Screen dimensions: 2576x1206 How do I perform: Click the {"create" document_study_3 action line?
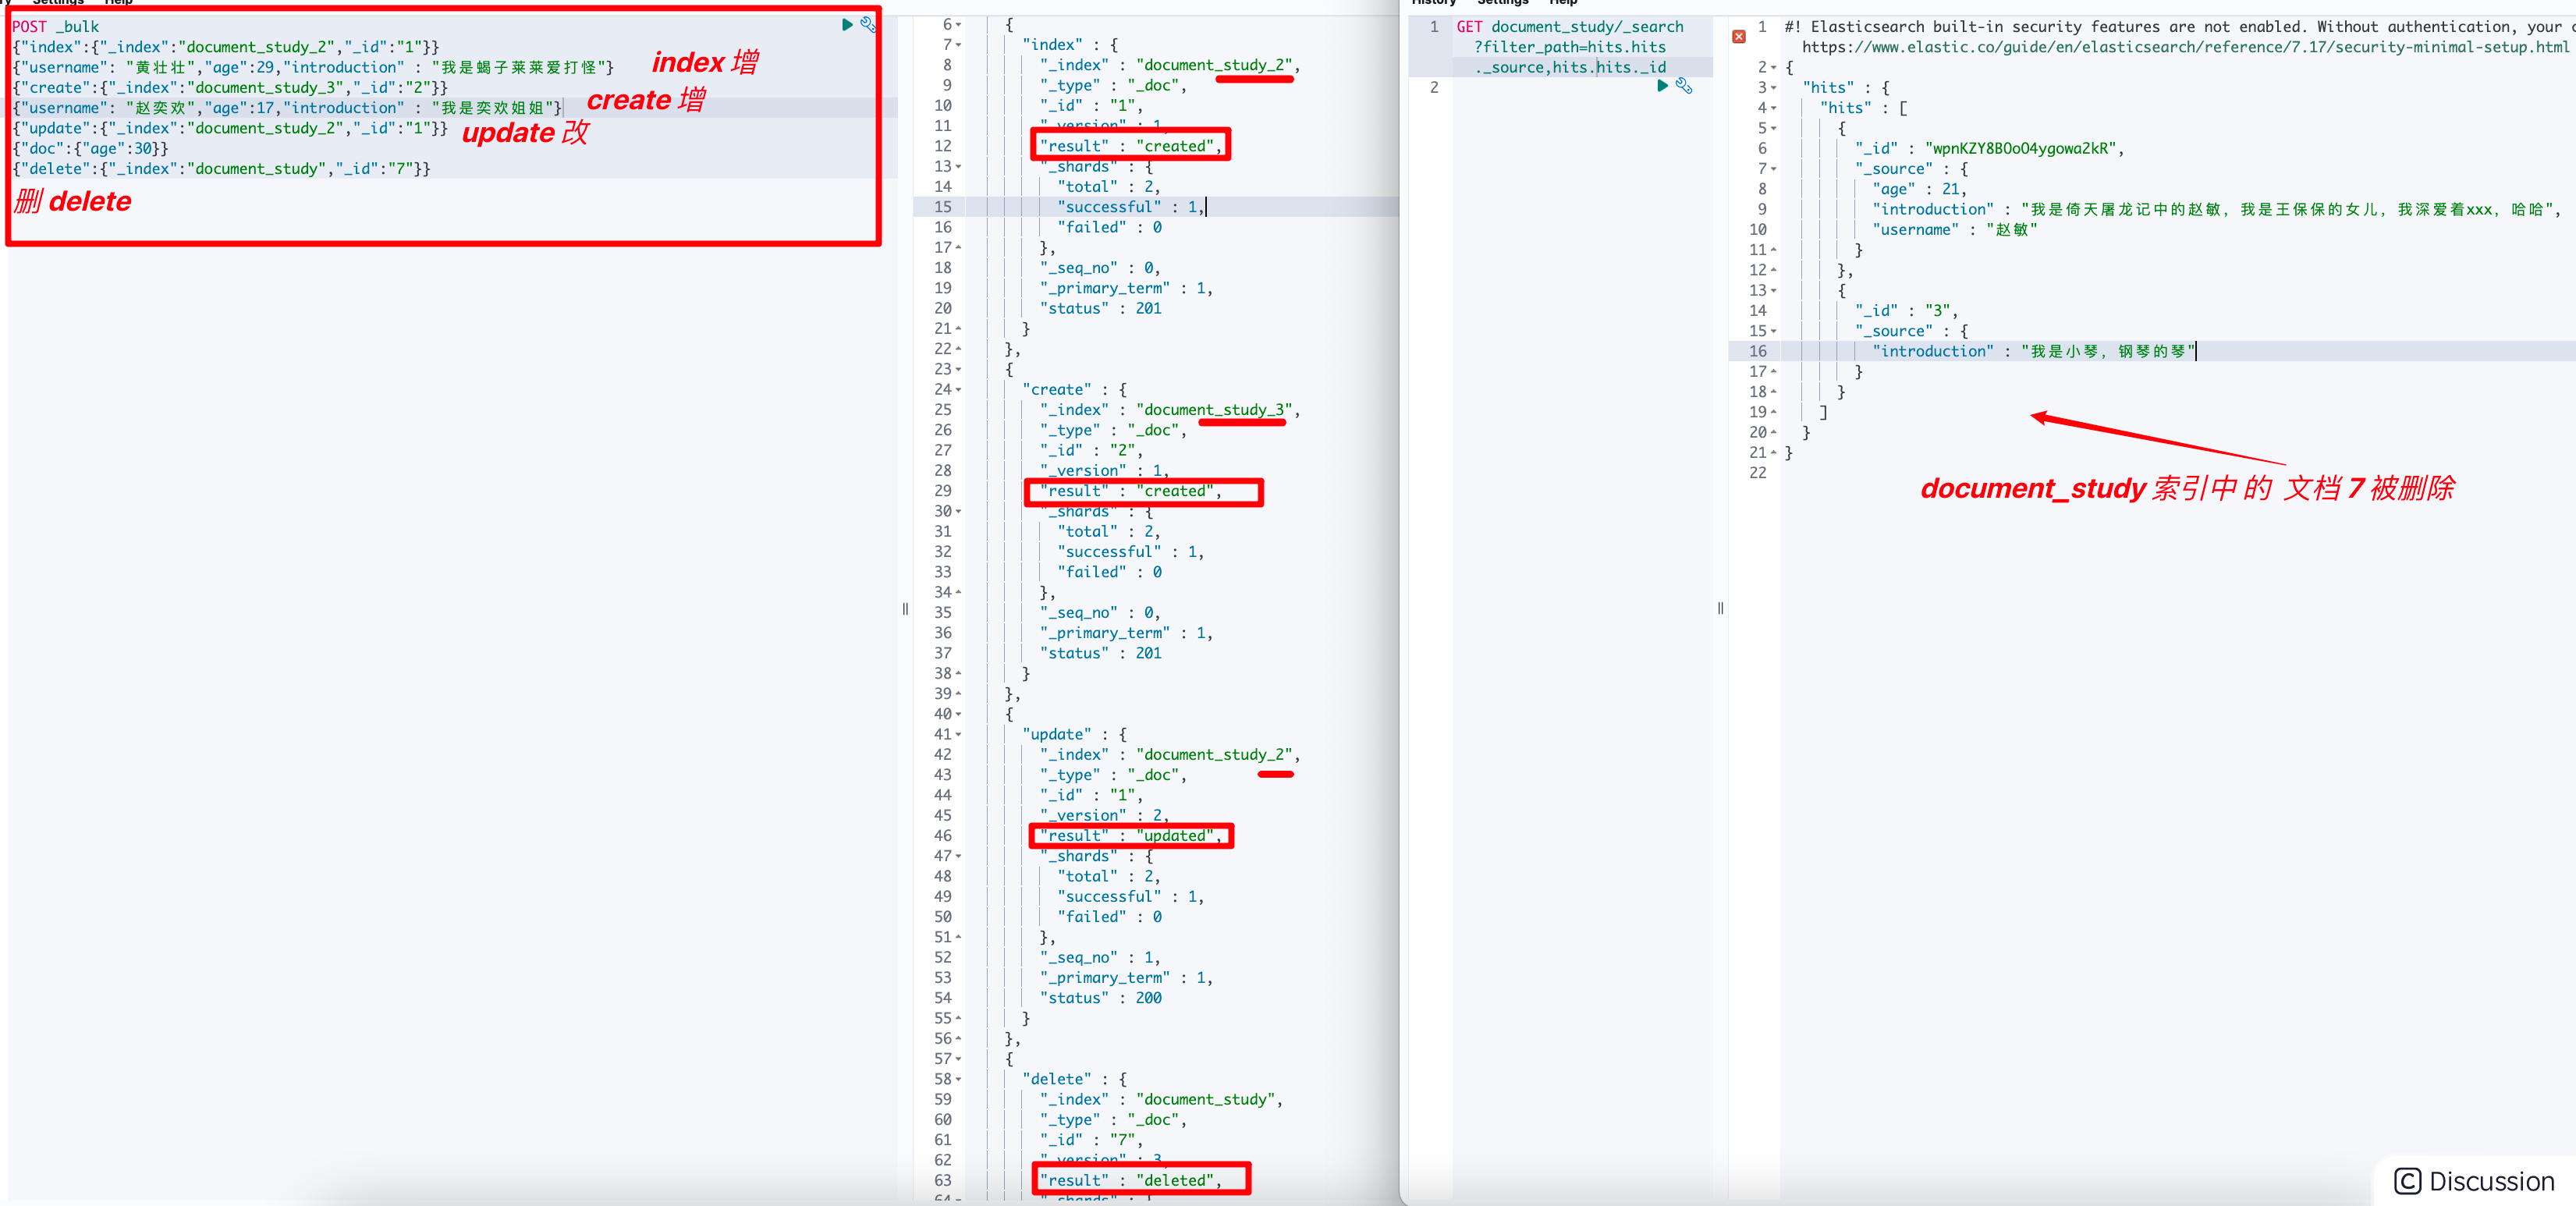coord(230,88)
